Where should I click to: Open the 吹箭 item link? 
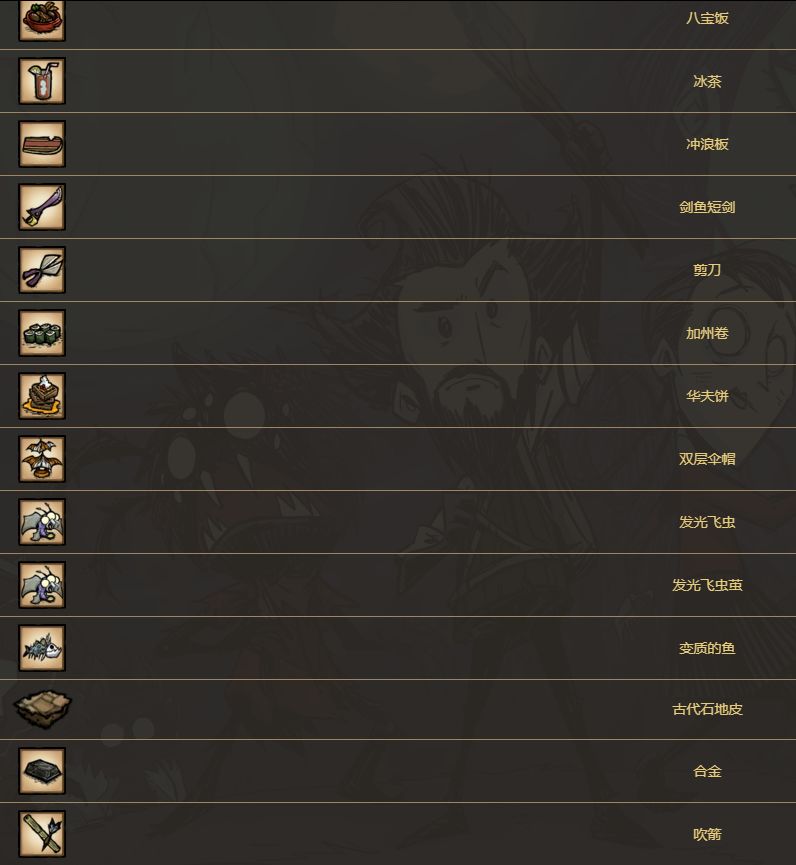[707, 834]
